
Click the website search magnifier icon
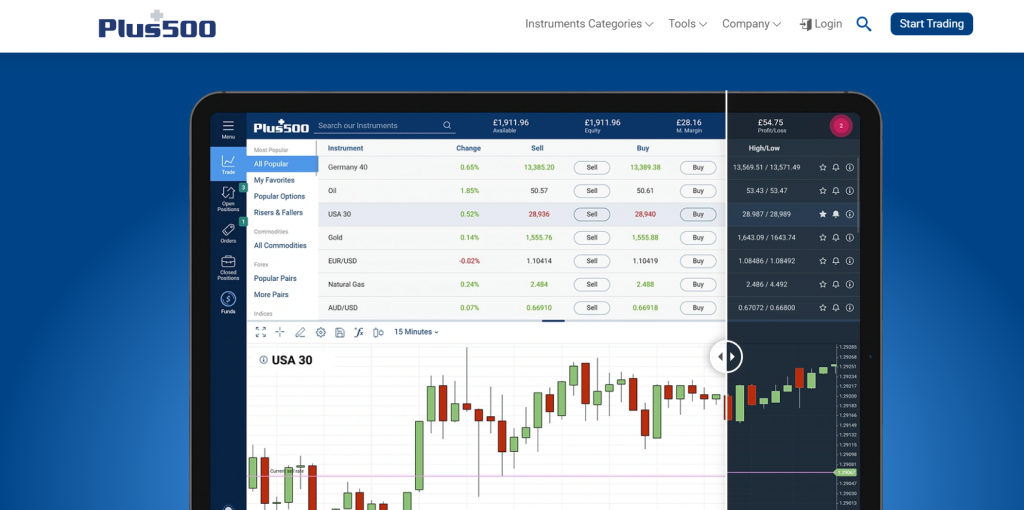point(863,24)
